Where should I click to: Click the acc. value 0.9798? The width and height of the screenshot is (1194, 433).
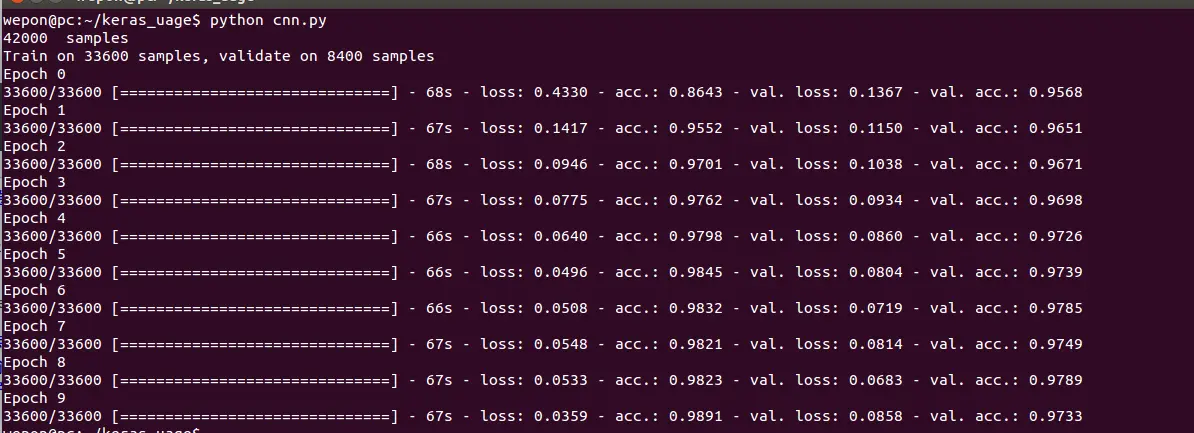(x=696, y=237)
